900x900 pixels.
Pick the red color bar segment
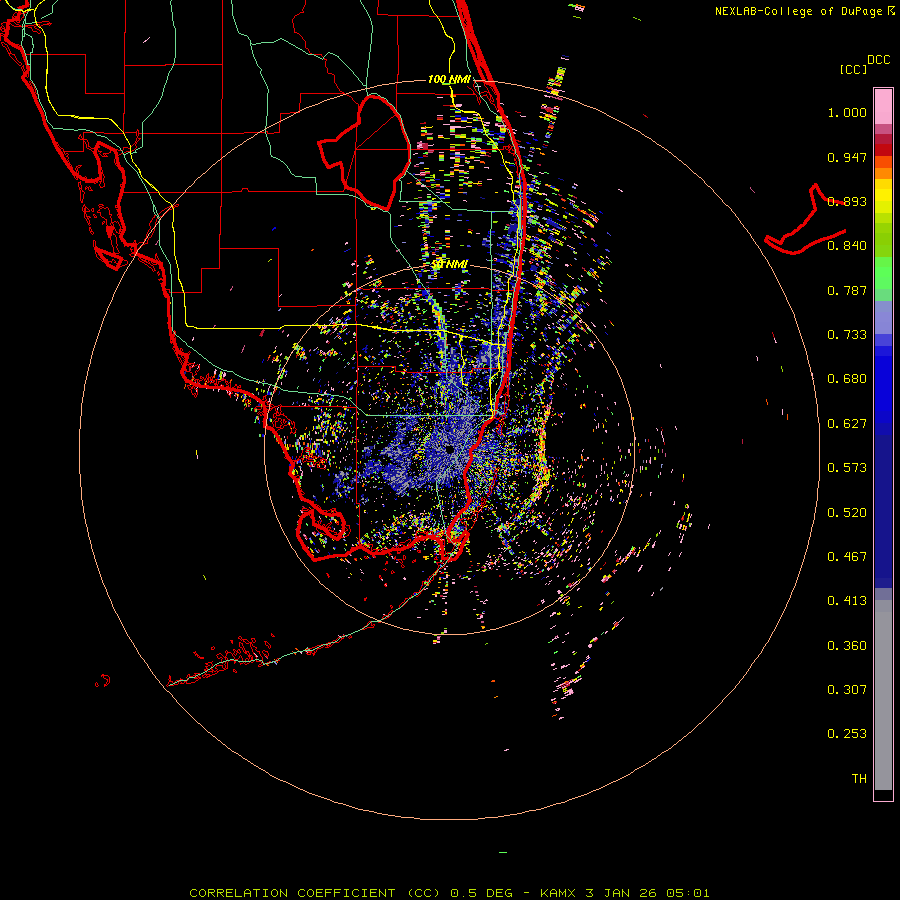[883, 150]
